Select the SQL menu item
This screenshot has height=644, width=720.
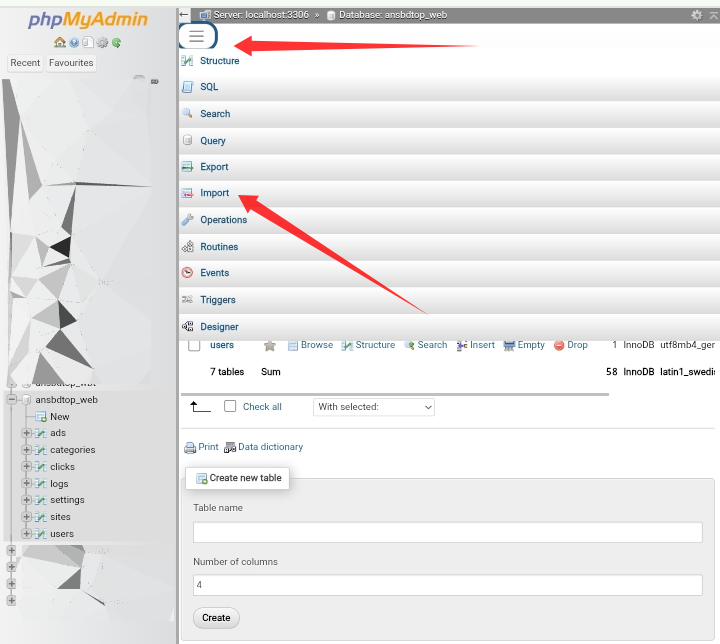click(x=208, y=87)
